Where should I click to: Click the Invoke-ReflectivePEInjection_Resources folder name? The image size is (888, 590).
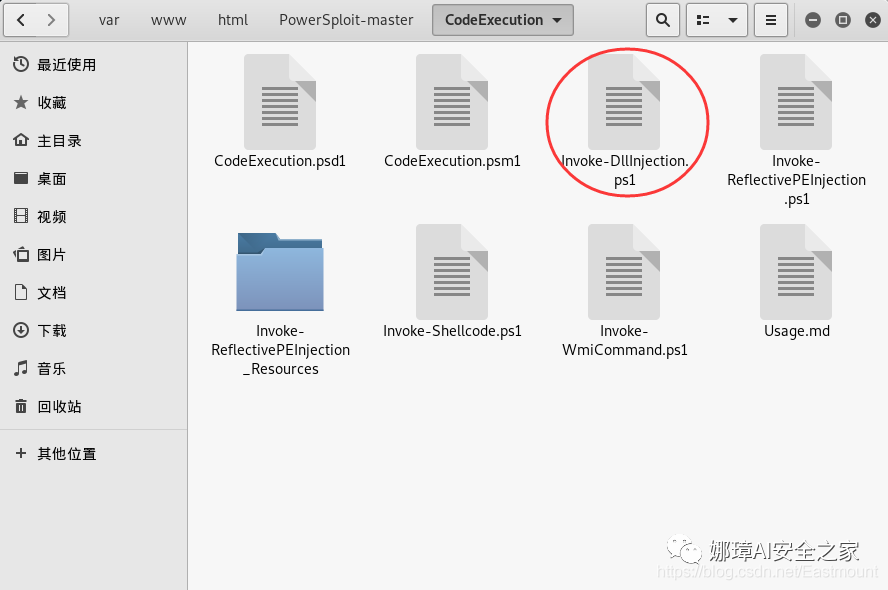click(x=280, y=350)
